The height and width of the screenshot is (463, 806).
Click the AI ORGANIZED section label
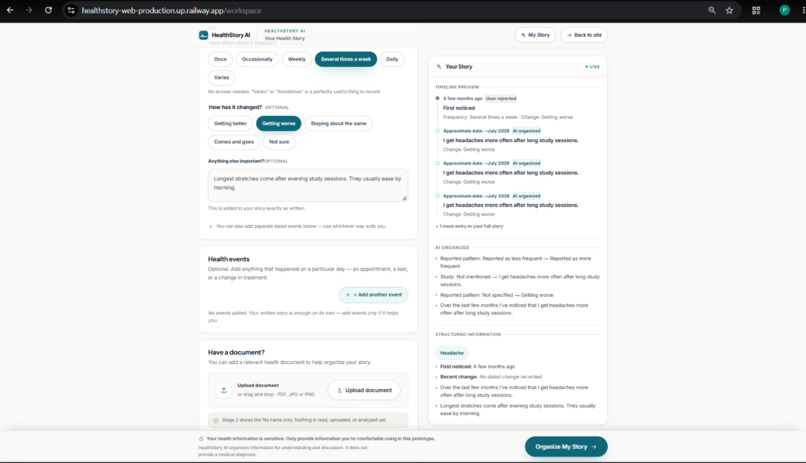point(452,248)
